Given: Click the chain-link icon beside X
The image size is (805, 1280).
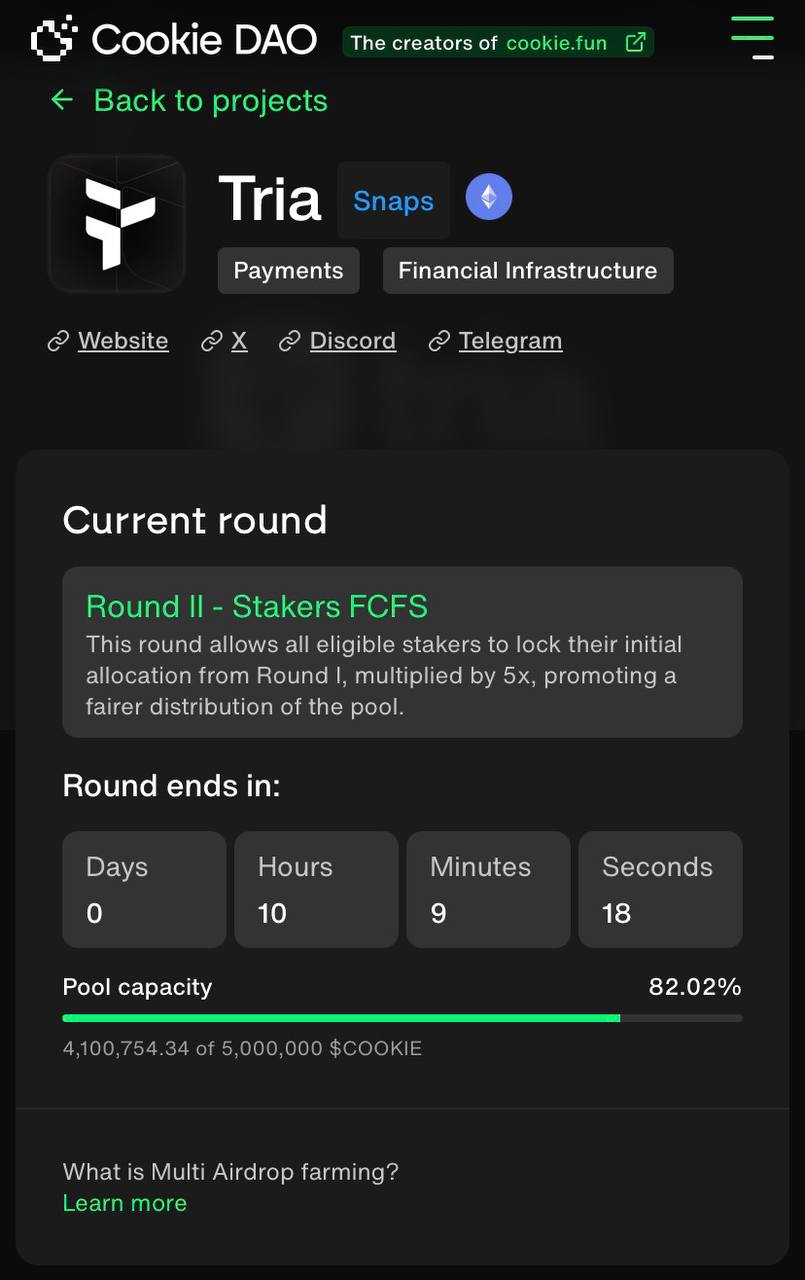Looking at the screenshot, I should point(211,341).
